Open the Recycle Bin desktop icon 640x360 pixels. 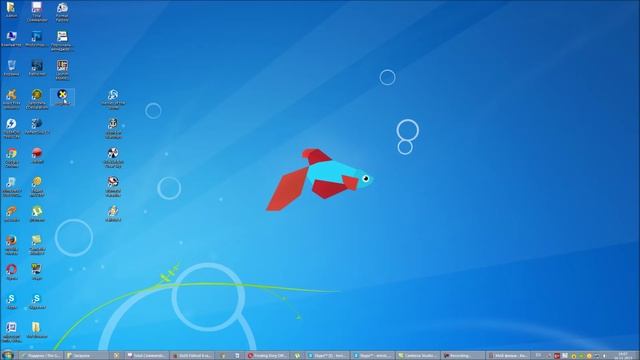point(11,68)
